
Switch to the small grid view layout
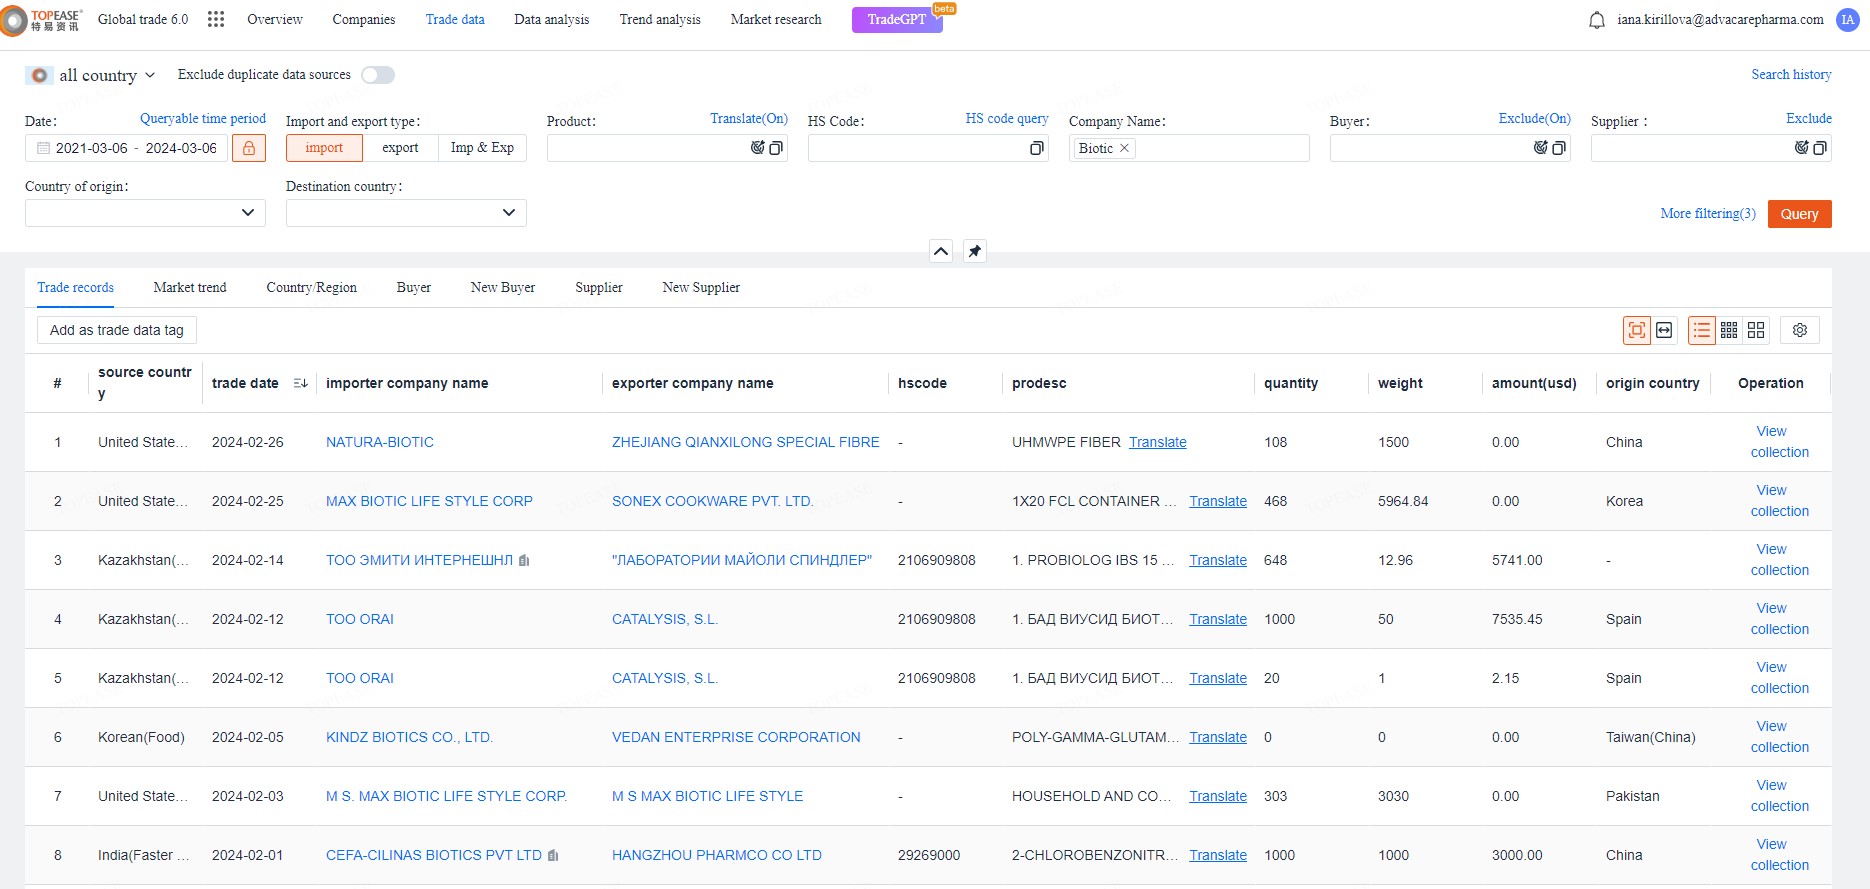[x=1729, y=330]
